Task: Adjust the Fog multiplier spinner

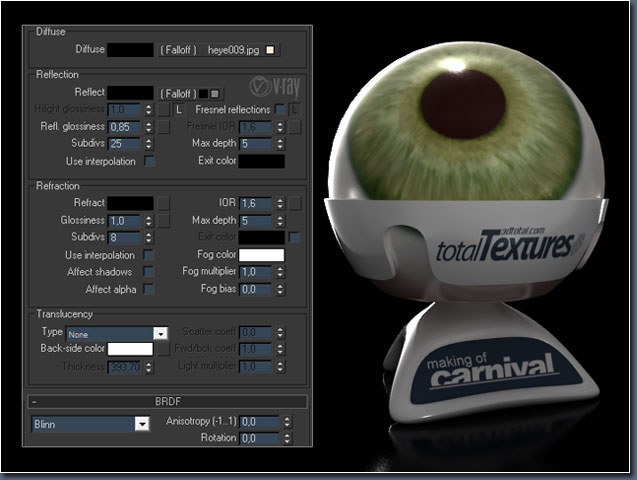Action: click(280, 272)
